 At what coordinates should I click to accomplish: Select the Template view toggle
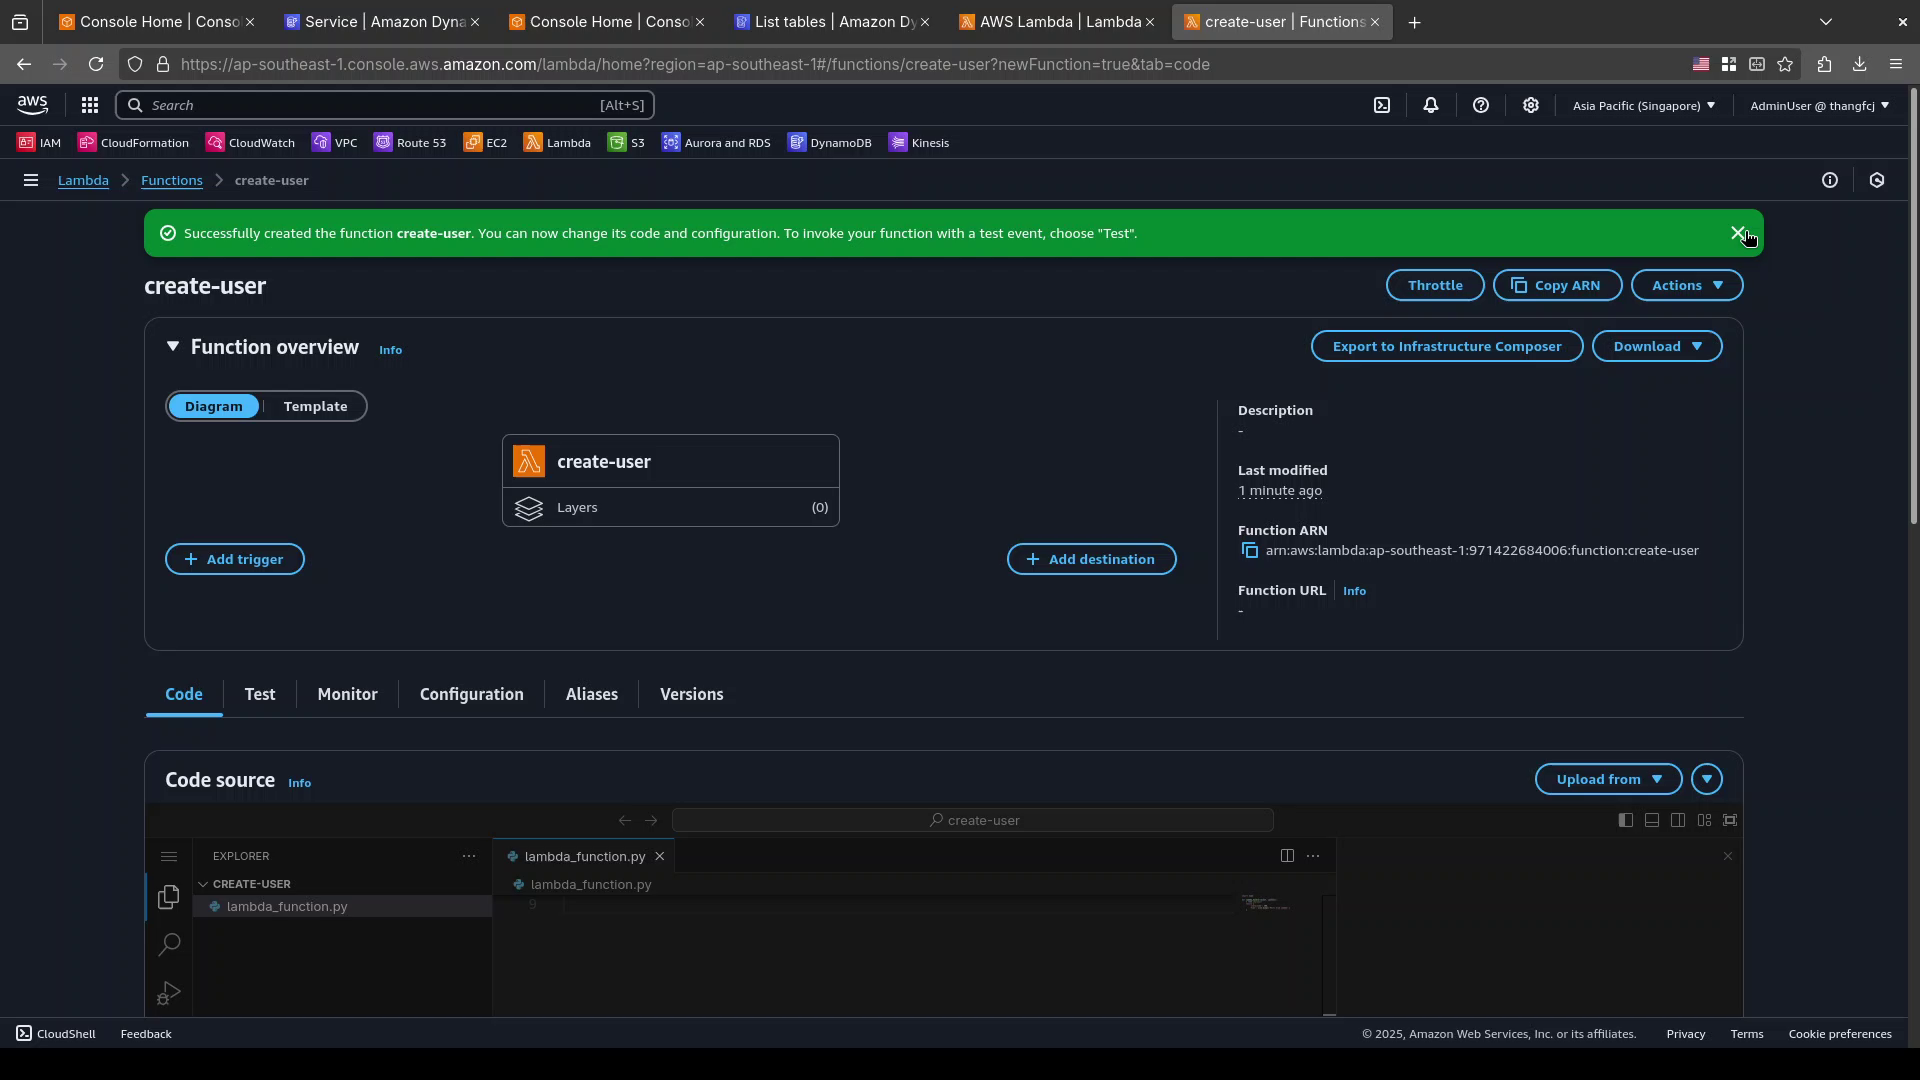point(315,406)
